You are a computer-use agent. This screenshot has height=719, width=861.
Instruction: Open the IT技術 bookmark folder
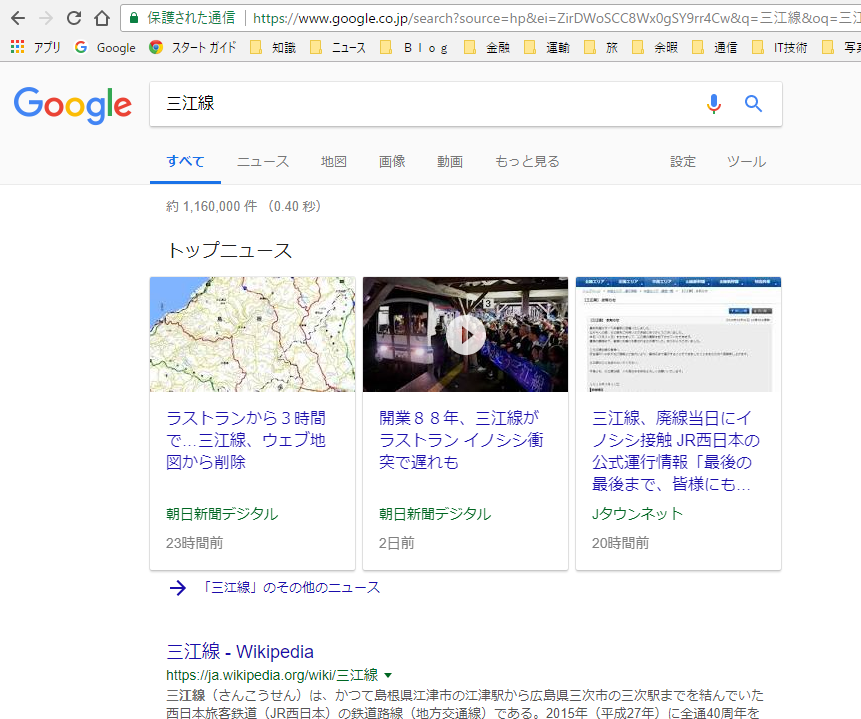(x=780, y=48)
